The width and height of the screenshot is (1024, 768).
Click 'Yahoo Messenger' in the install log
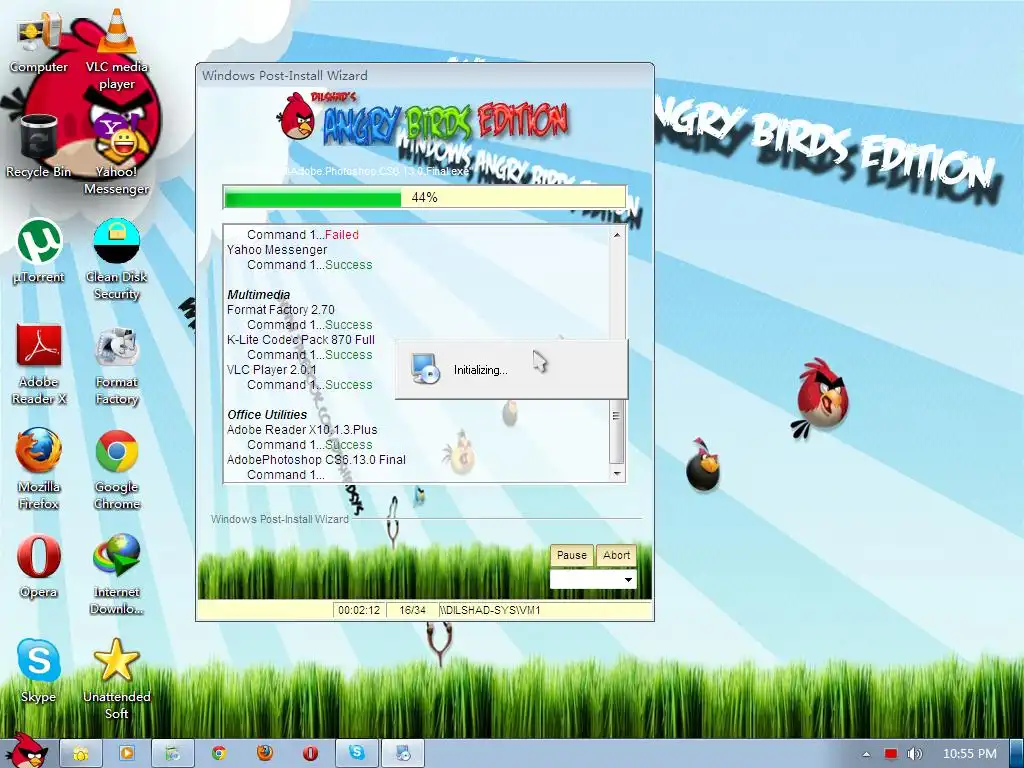click(x=277, y=249)
